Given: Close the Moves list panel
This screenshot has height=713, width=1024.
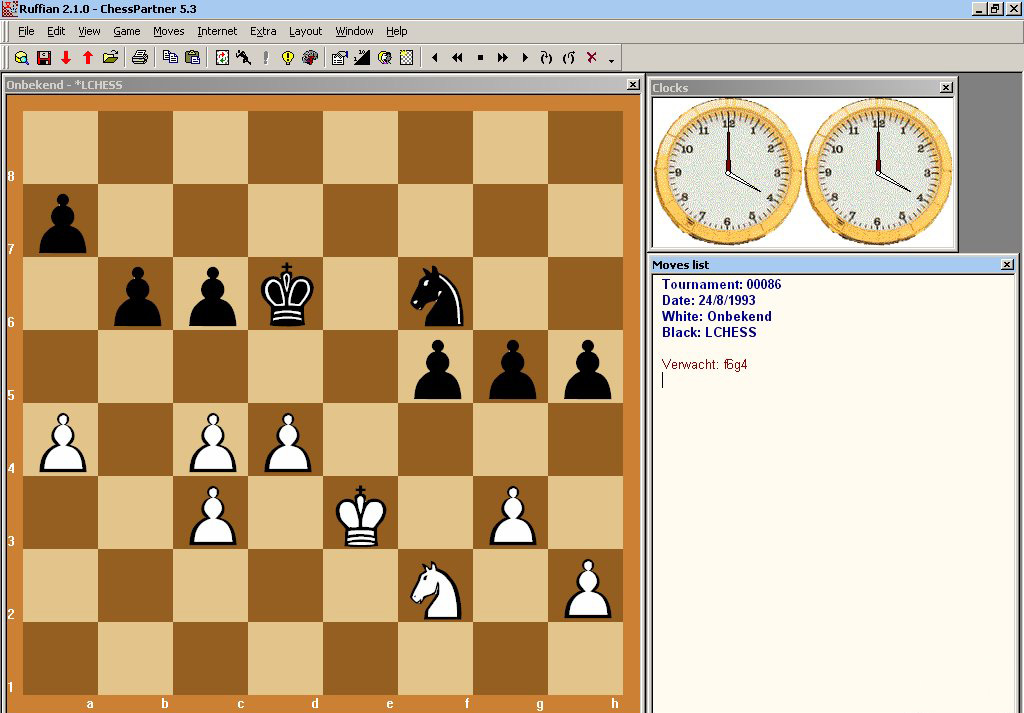Looking at the screenshot, I should tap(1006, 265).
